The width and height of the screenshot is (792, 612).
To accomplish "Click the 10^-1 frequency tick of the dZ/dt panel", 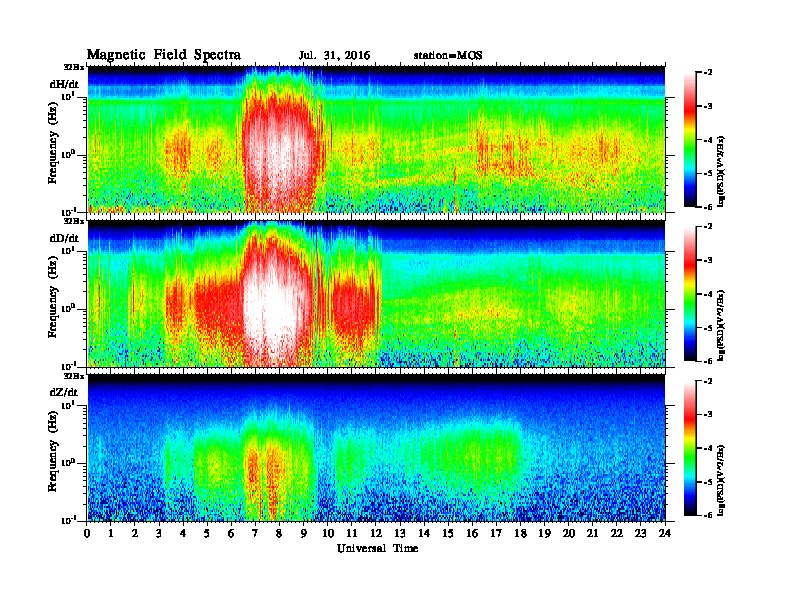I will pyautogui.click(x=68, y=520).
